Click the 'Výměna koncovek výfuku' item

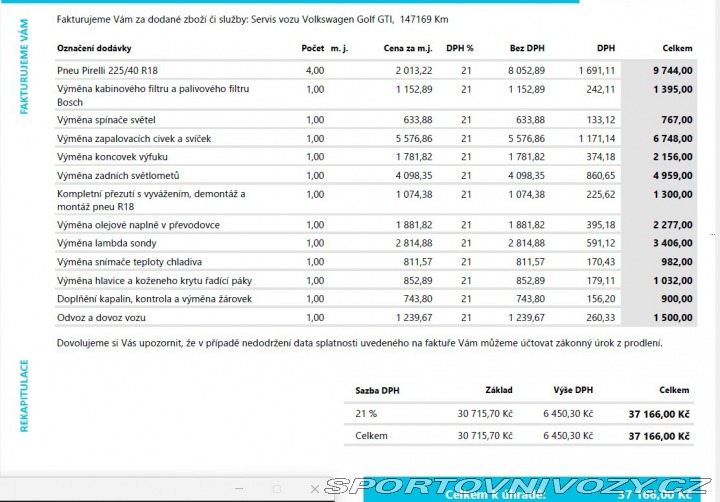112,157
